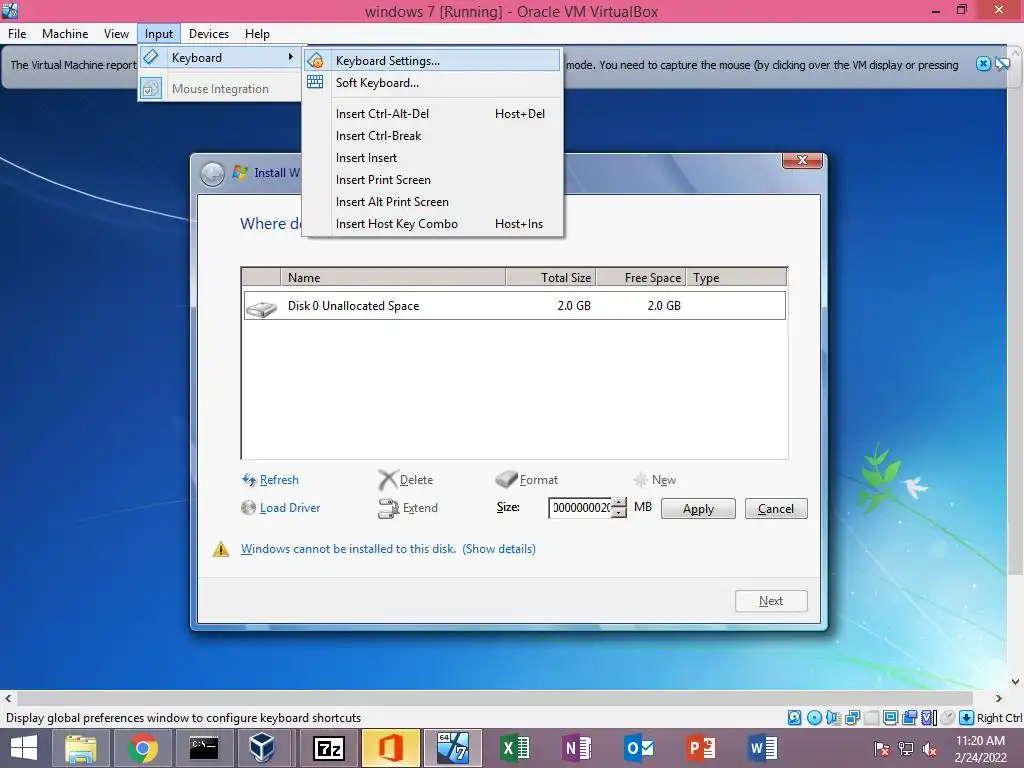Screen dimensions: 1024x768
Task: Open OneNote from taskbar
Action: 577,748
